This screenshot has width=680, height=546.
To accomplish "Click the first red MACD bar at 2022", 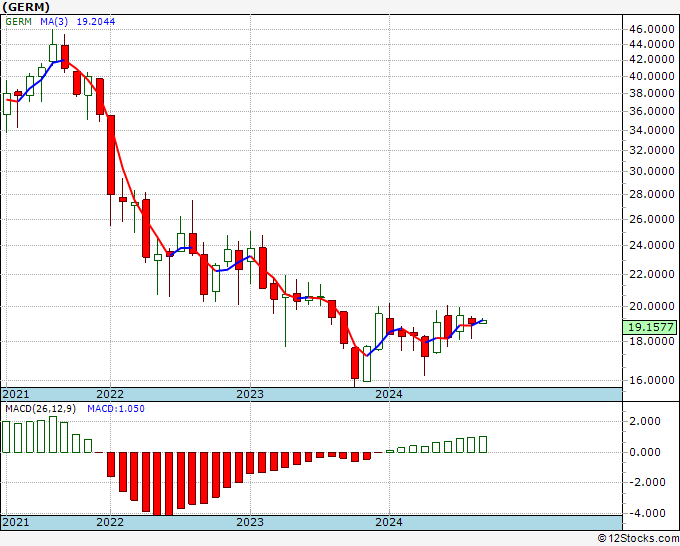I will coord(111,464).
